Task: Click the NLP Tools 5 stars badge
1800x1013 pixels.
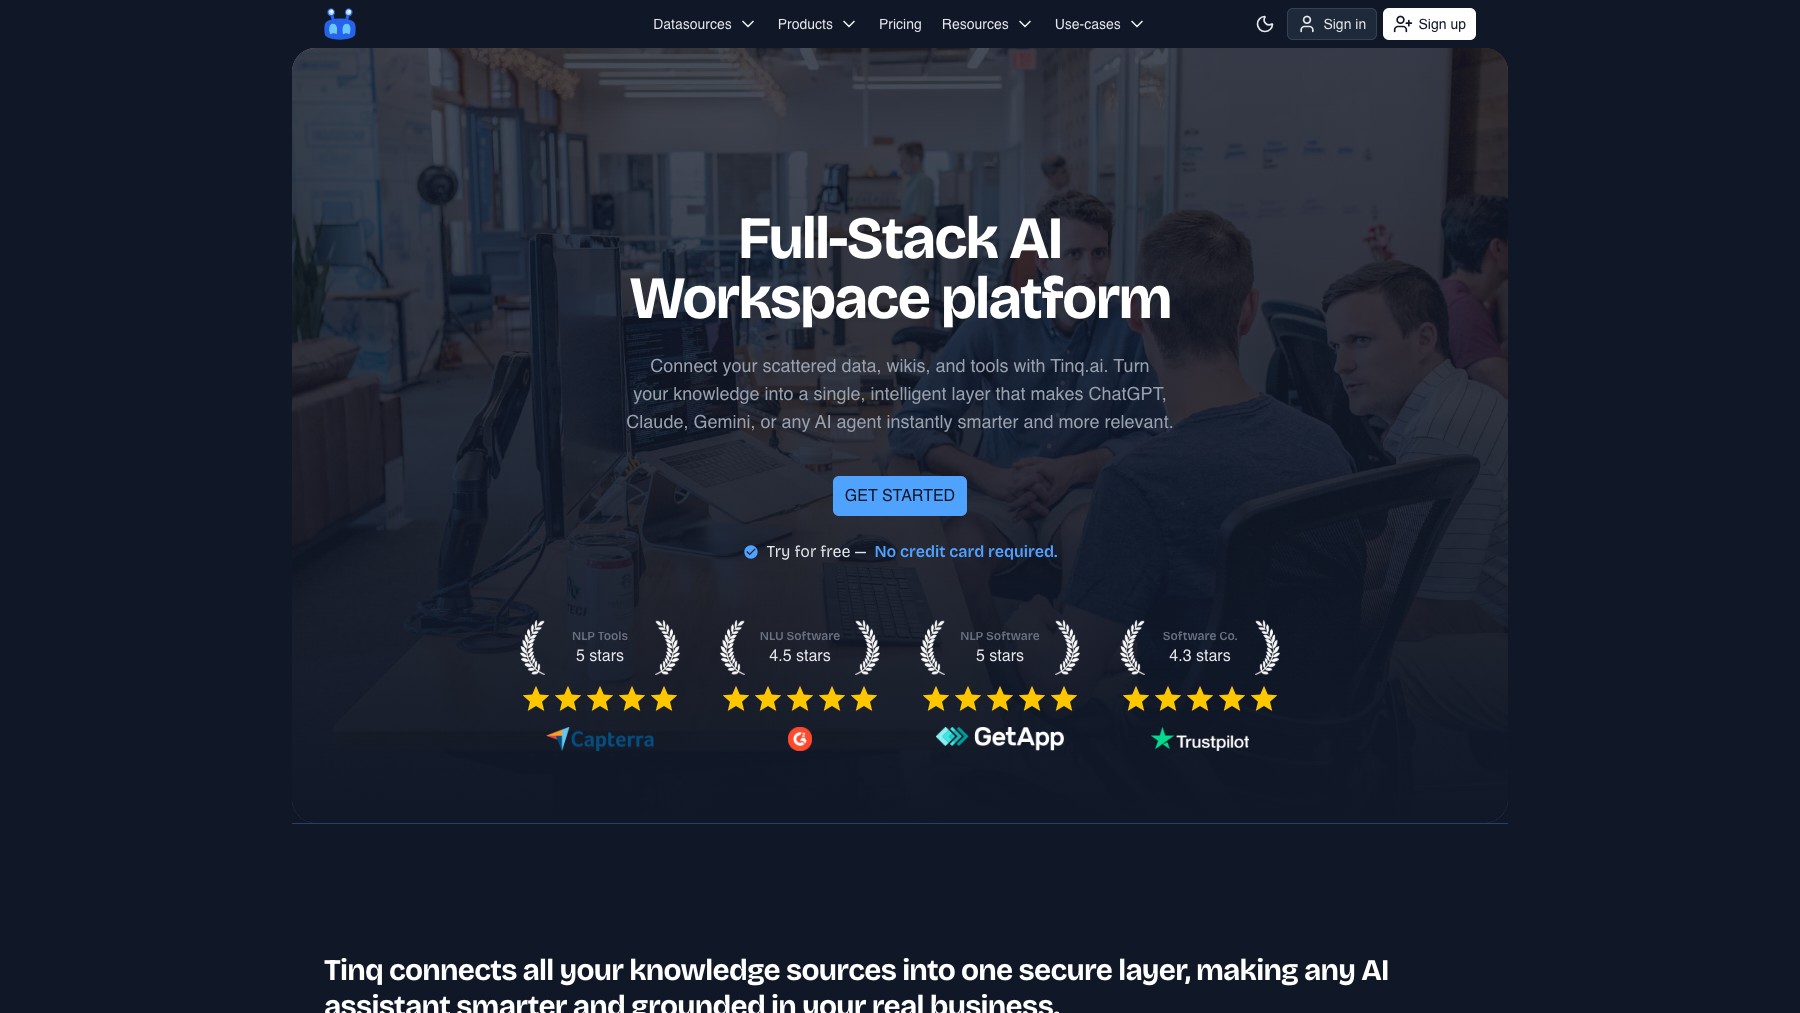Action: [600, 647]
